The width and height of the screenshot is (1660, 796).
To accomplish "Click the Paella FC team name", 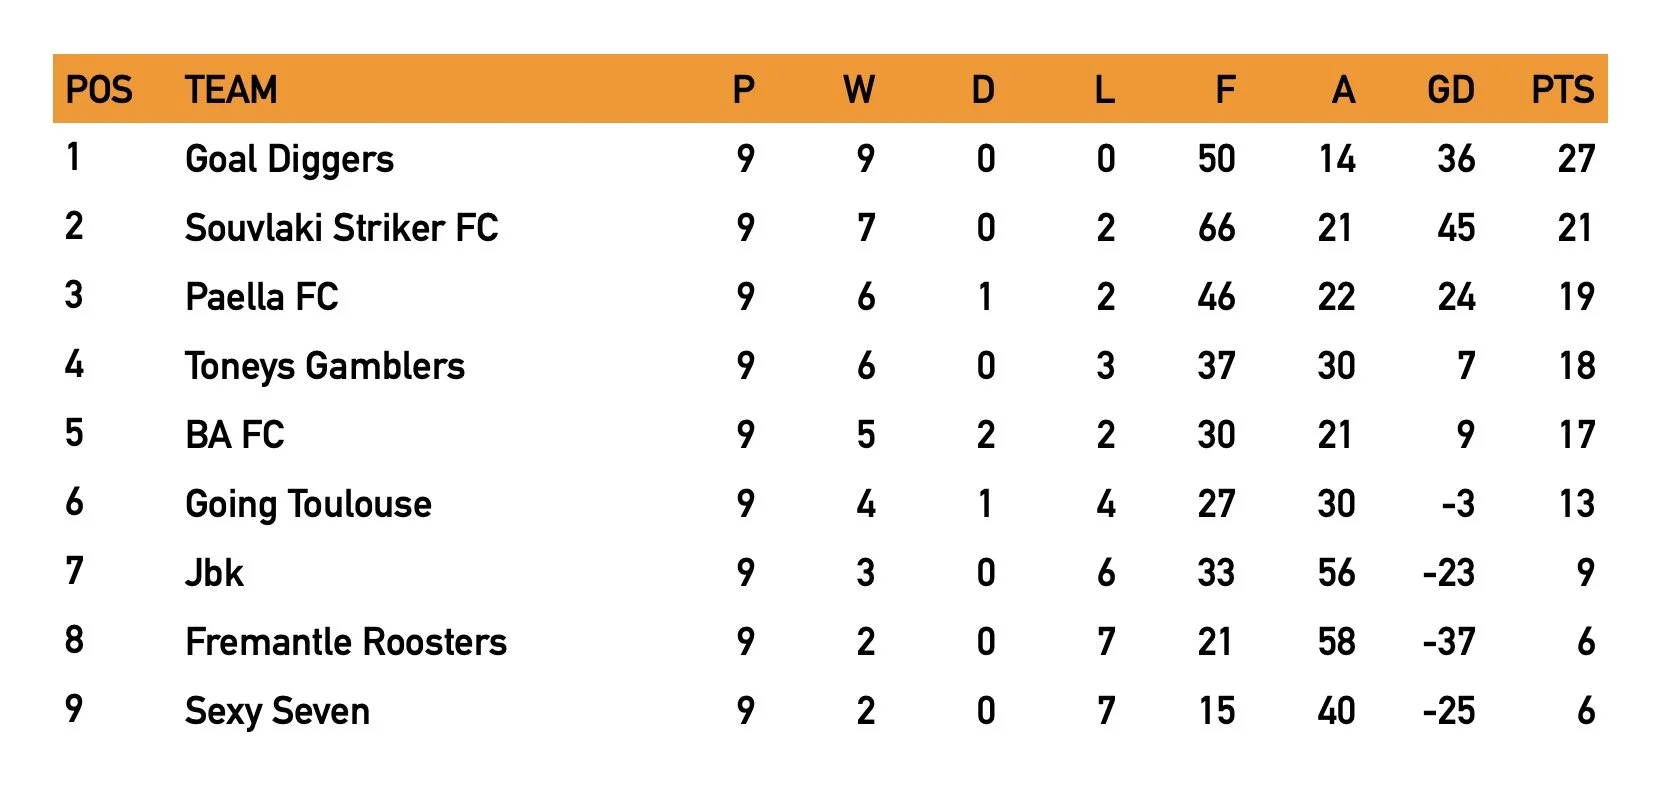I will pyautogui.click(x=261, y=297).
